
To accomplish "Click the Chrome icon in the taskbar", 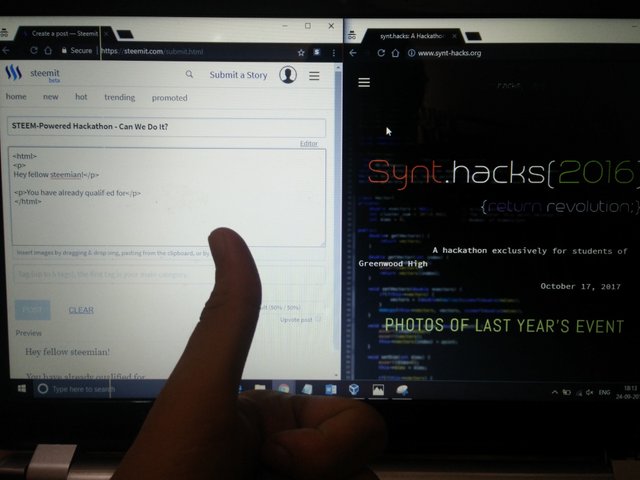I will pyautogui.click(x=284, y=388).
